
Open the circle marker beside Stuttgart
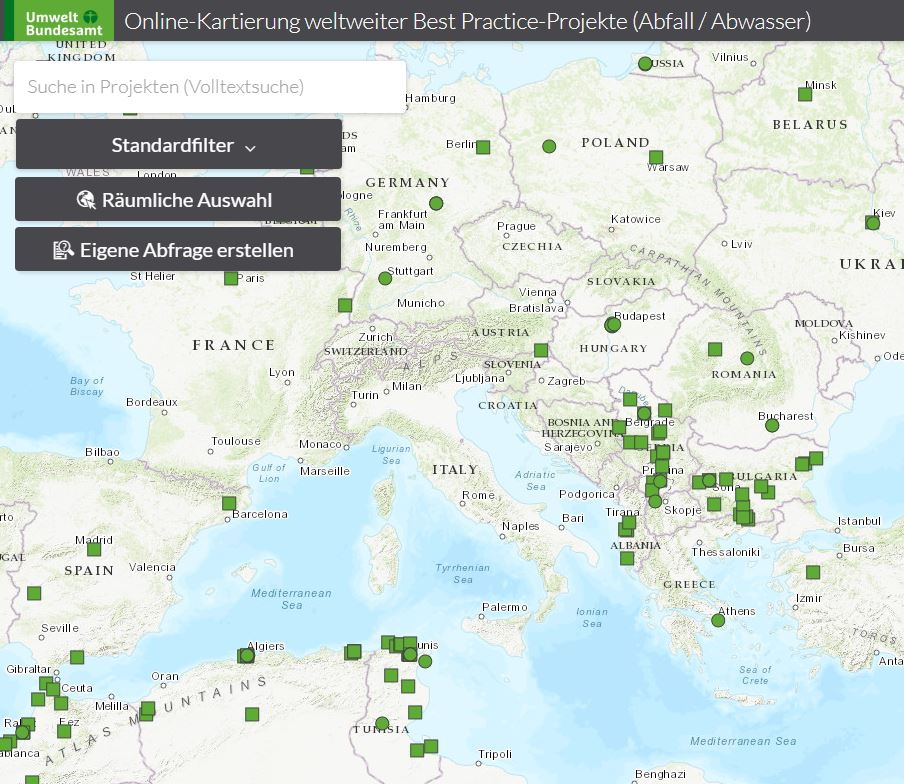pos(385,278)
